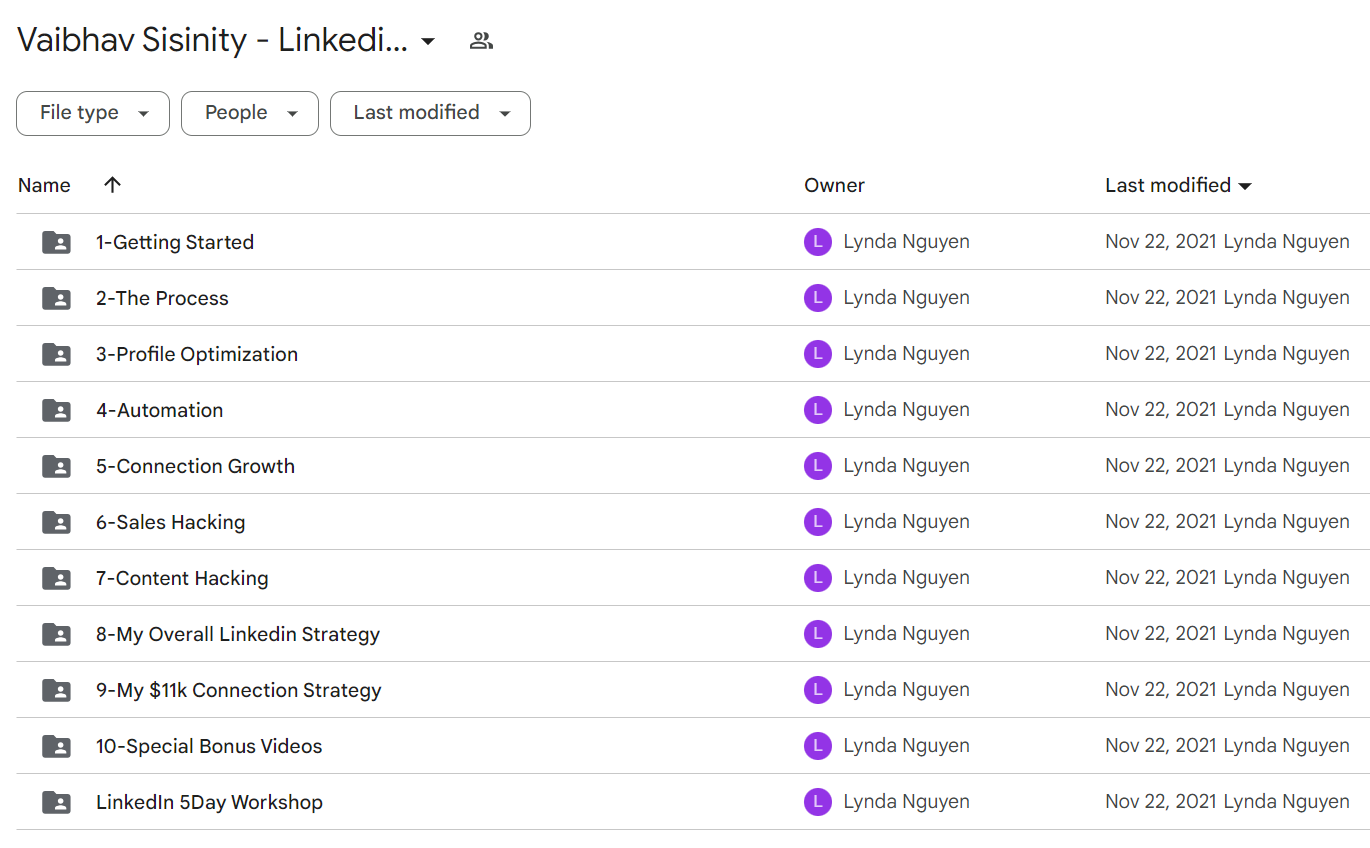1370x848 pixels.
Task: Select the 10-Special Bonus Videos folder name
Action: coord(209,746)
